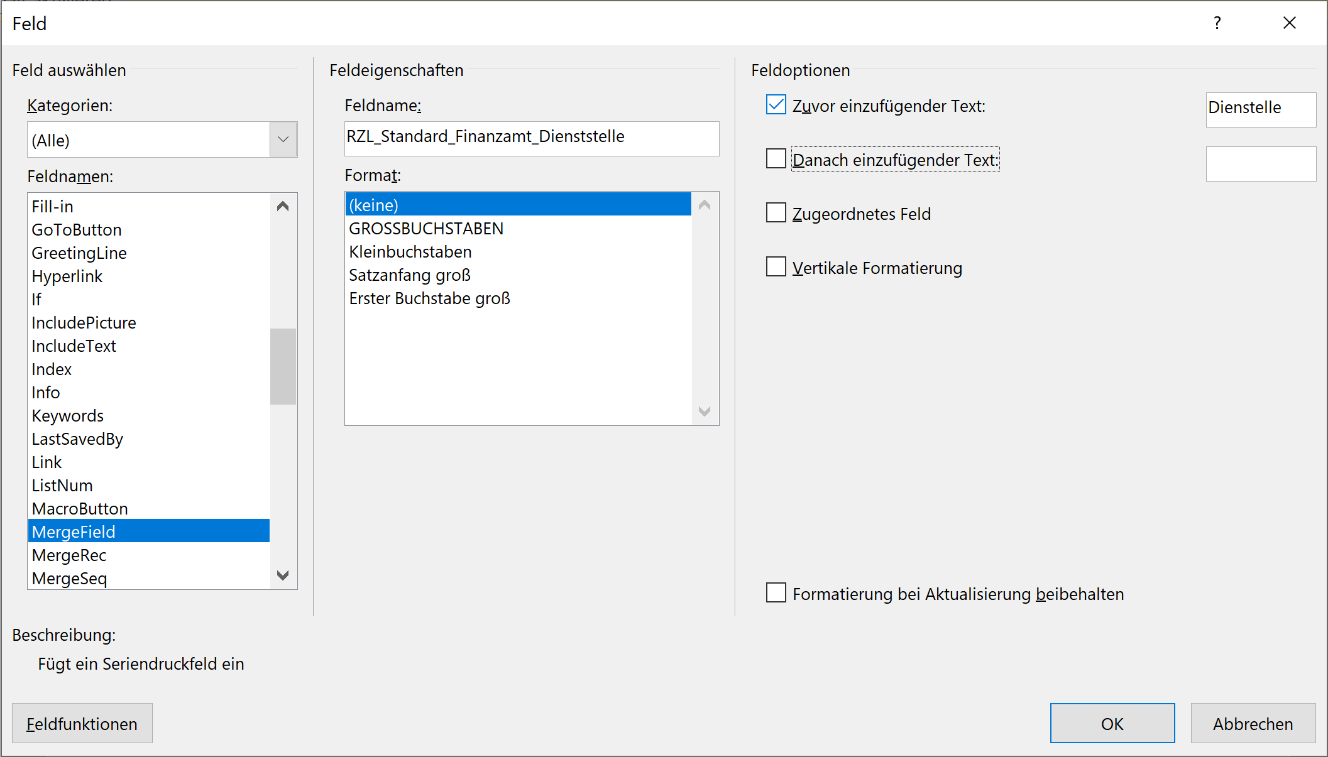Open the dialog help via the question mark

(x=1216, y=22)
